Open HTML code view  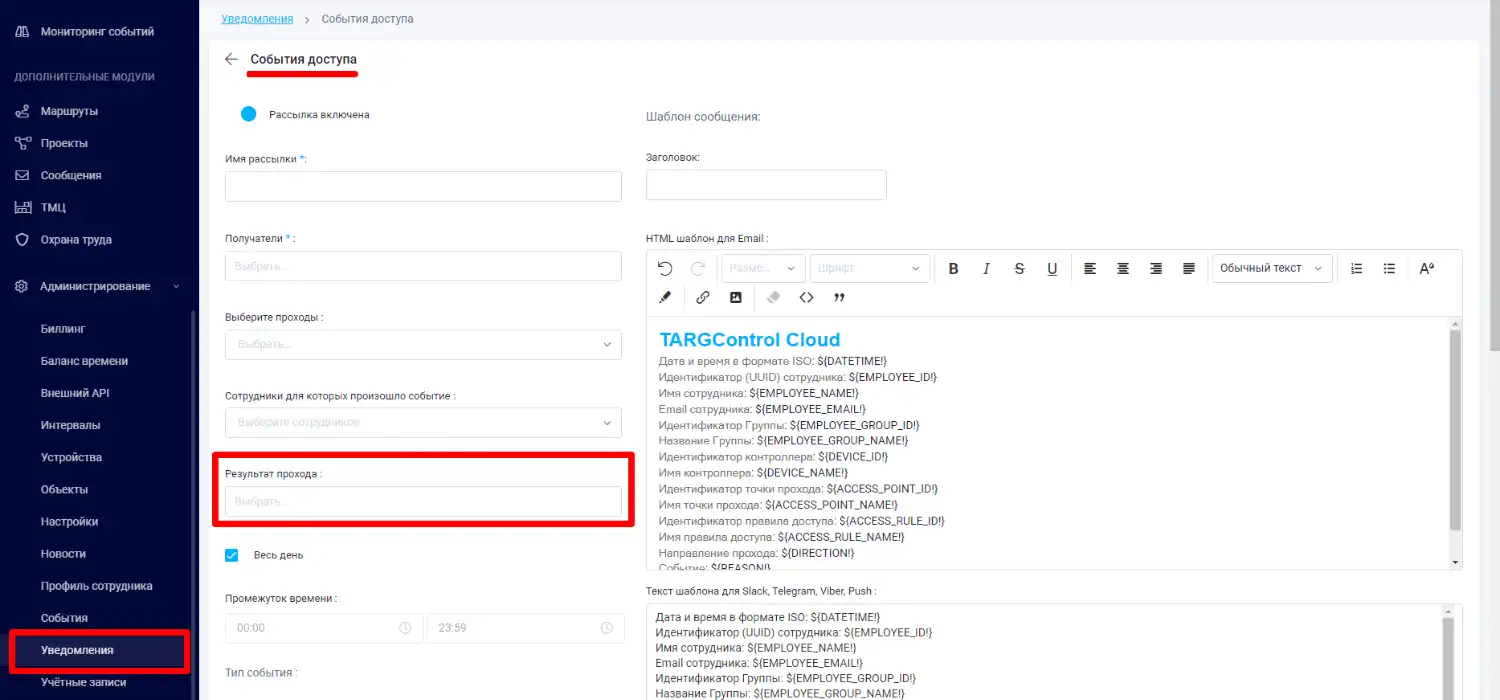(x=807, y=297)
